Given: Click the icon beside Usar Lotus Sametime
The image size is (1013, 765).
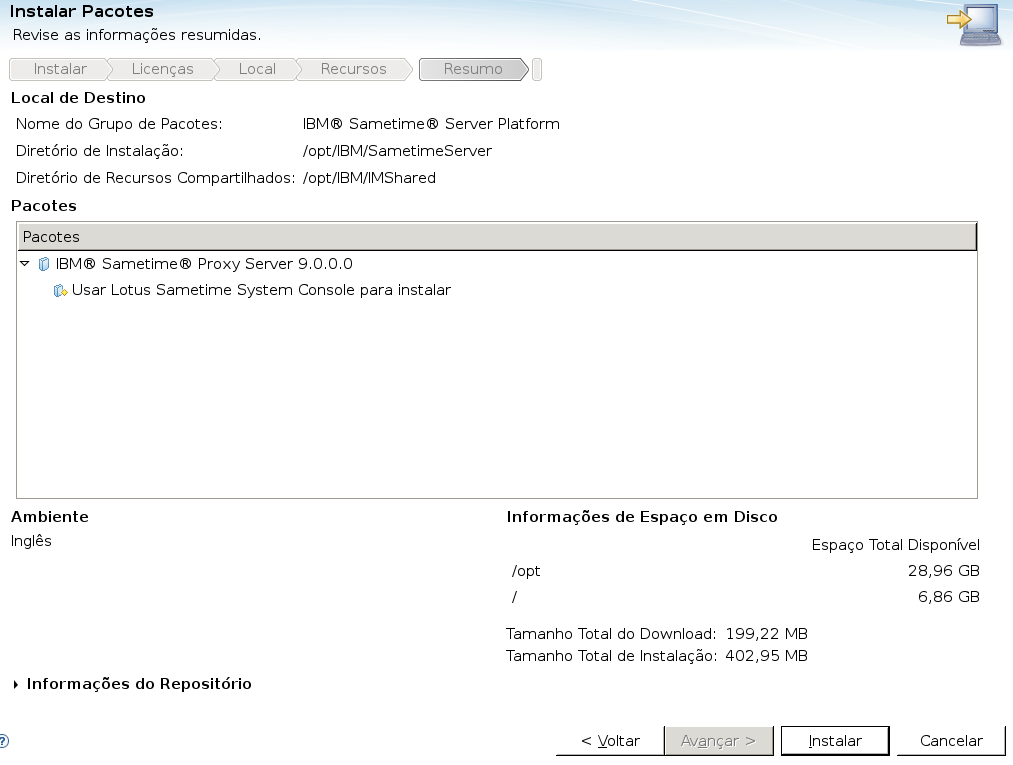Looking at the screenshot, I should (60, 291).
